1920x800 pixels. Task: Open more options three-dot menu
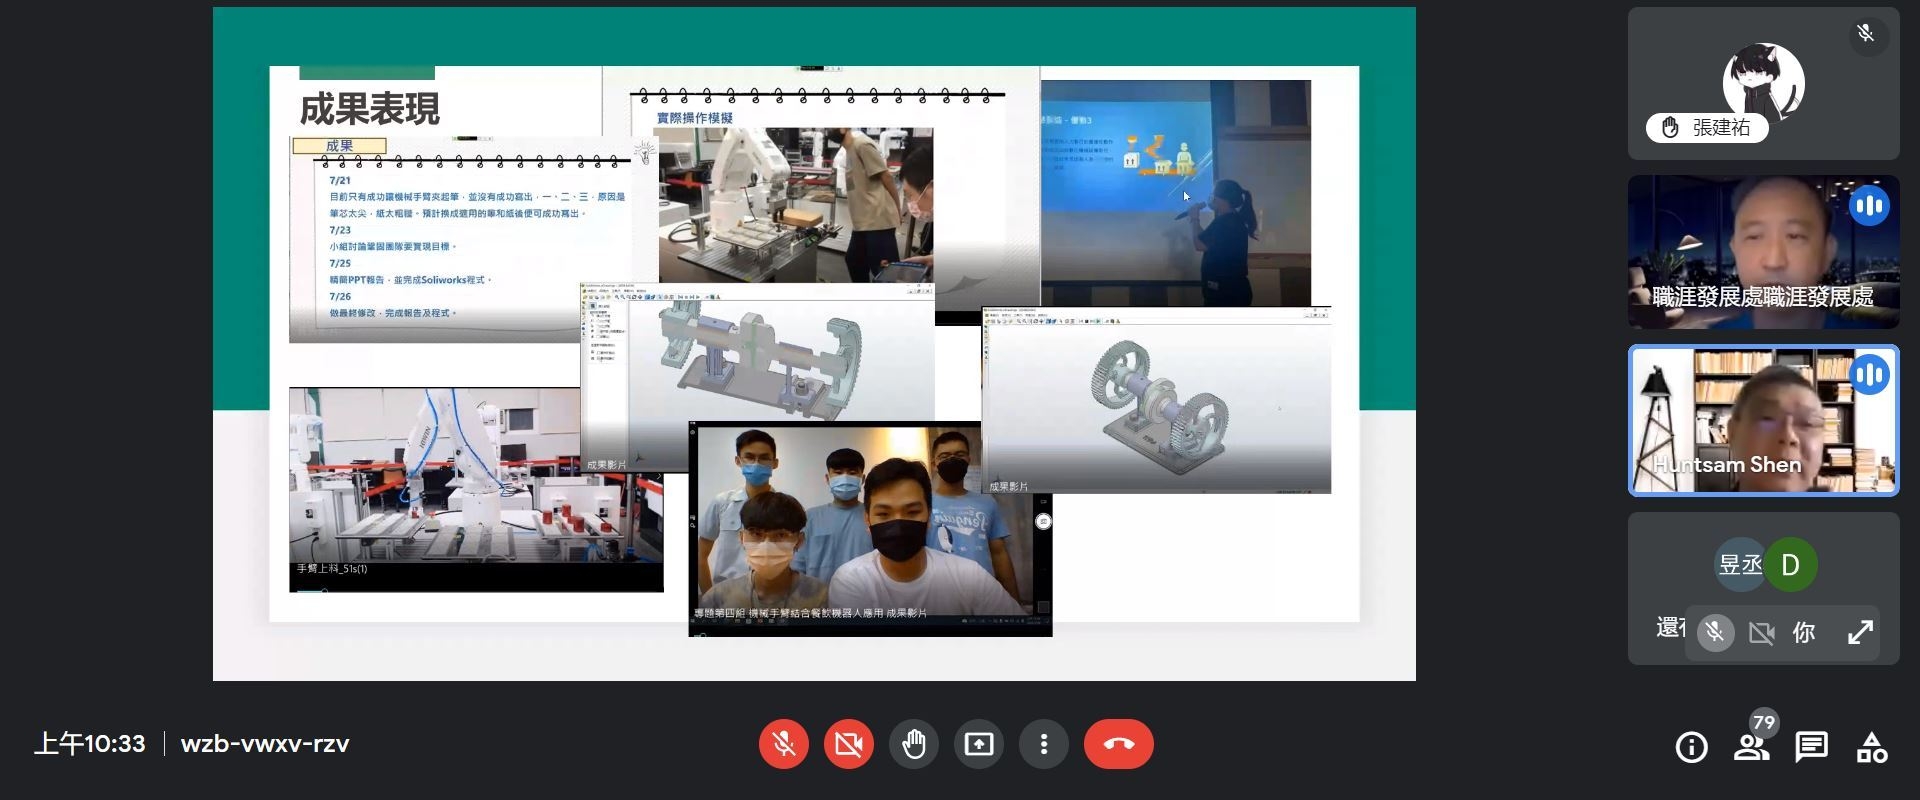pos(1043,744)
